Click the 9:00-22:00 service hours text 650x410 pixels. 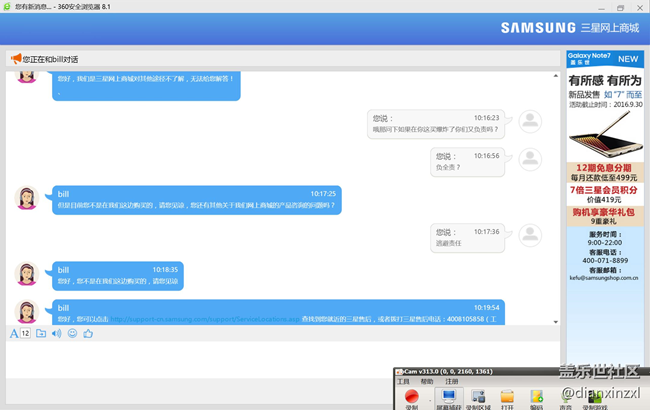pyautogui.click(x=605, y=243)
